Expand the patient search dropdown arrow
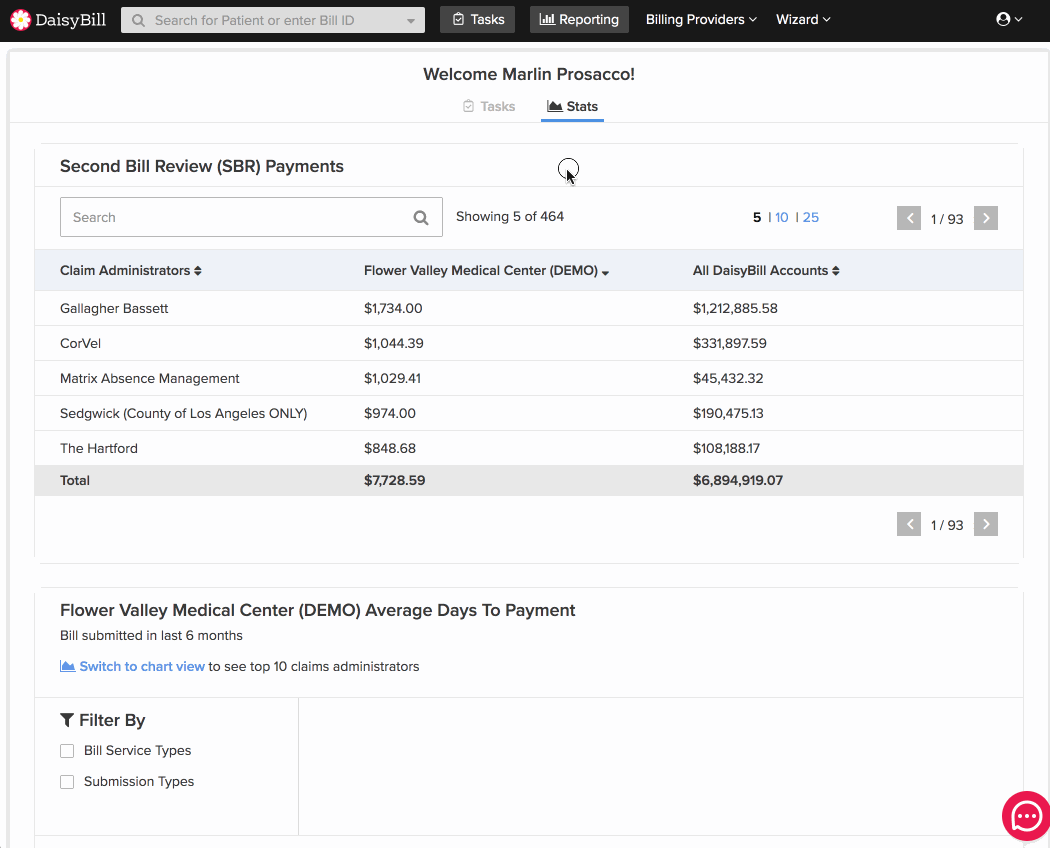The image size is (1050, 848). tap(410, 21)
